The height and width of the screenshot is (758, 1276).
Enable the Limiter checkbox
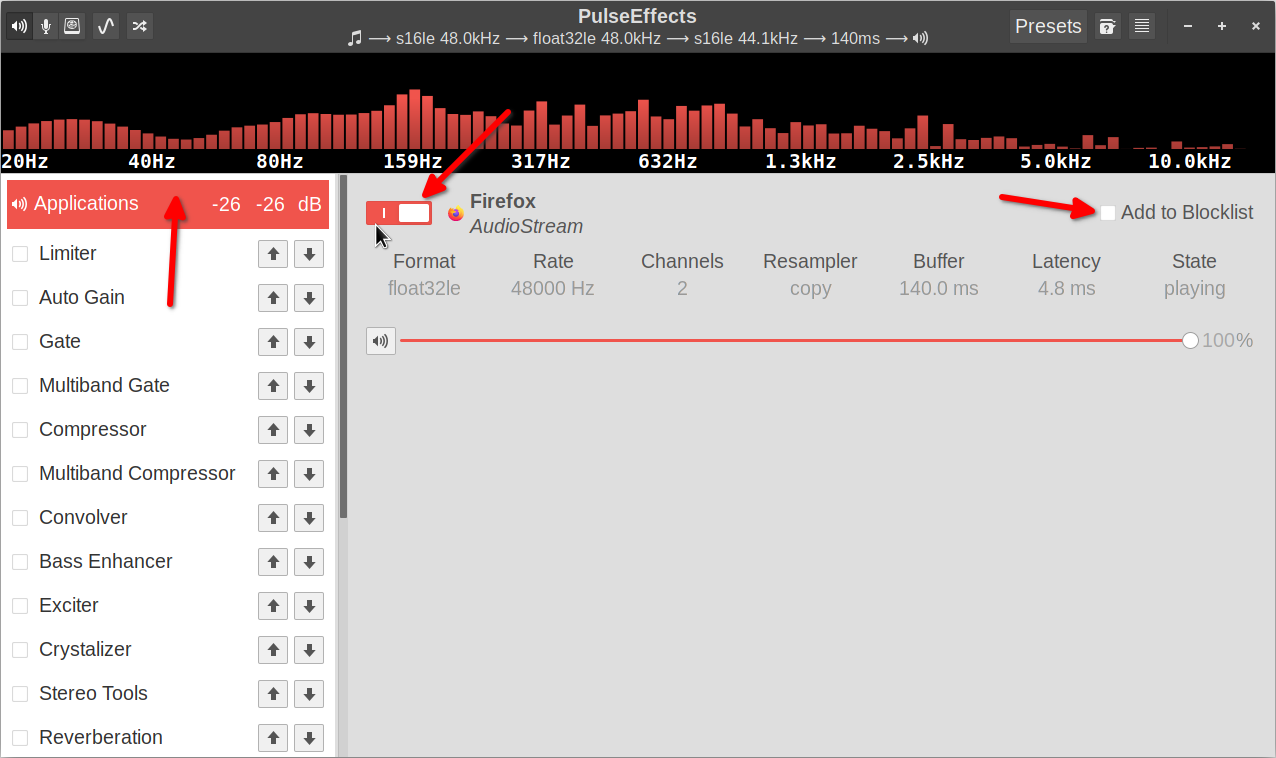click(20, 254)
